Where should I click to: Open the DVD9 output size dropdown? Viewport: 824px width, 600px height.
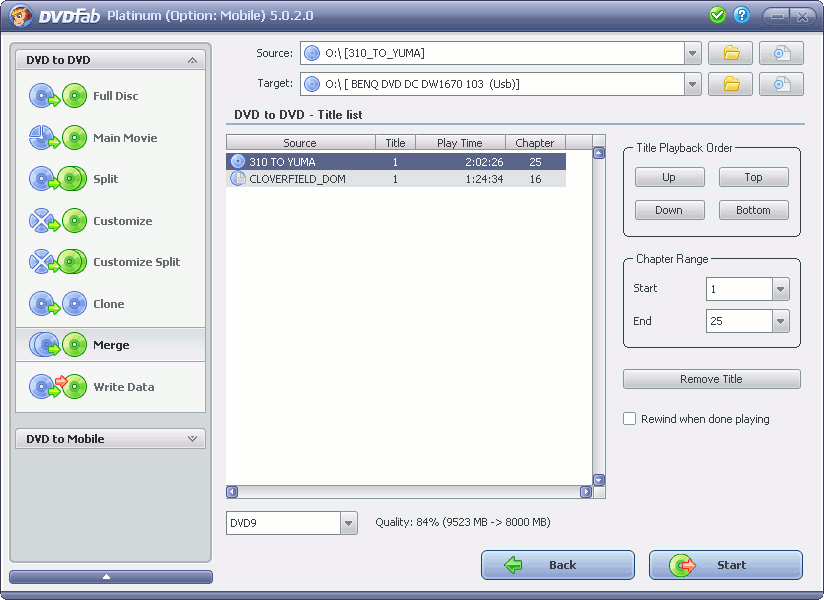click(348, 523)
